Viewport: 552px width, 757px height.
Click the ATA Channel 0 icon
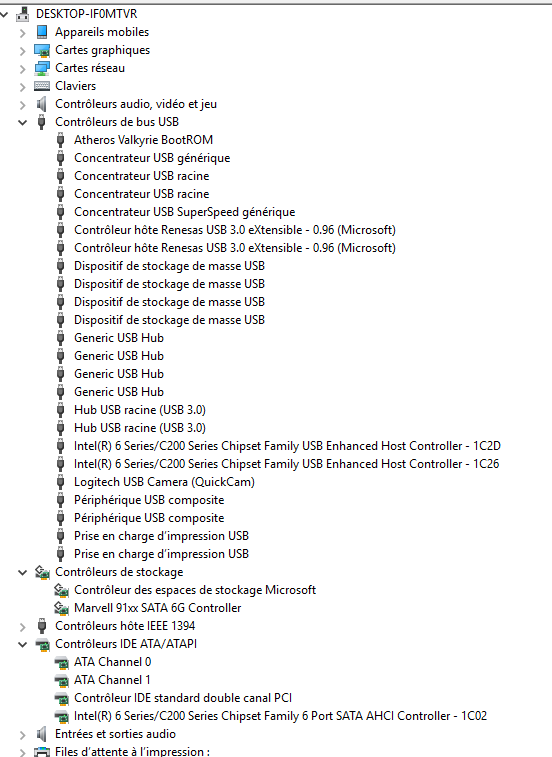tap(61, 662)
